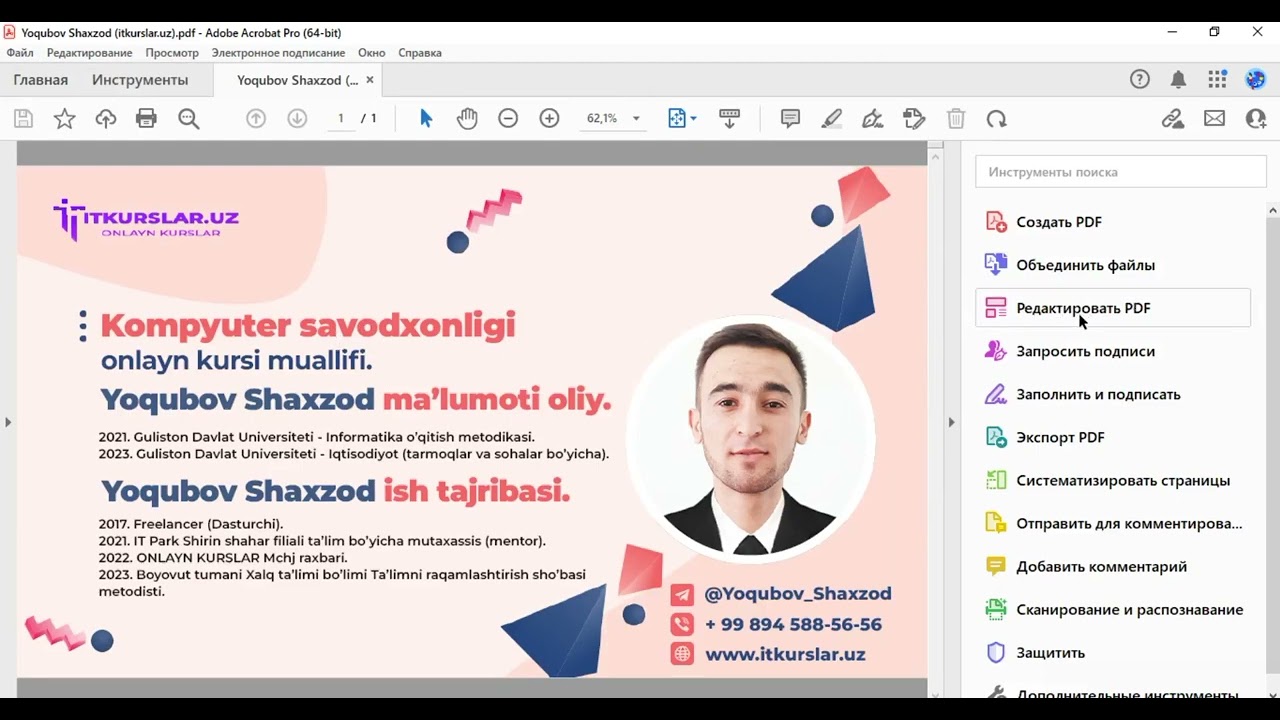Rotate the page clockwise
Viewport: 1280px width, 720px height.
pyautogui.click(x=996, y=118)
